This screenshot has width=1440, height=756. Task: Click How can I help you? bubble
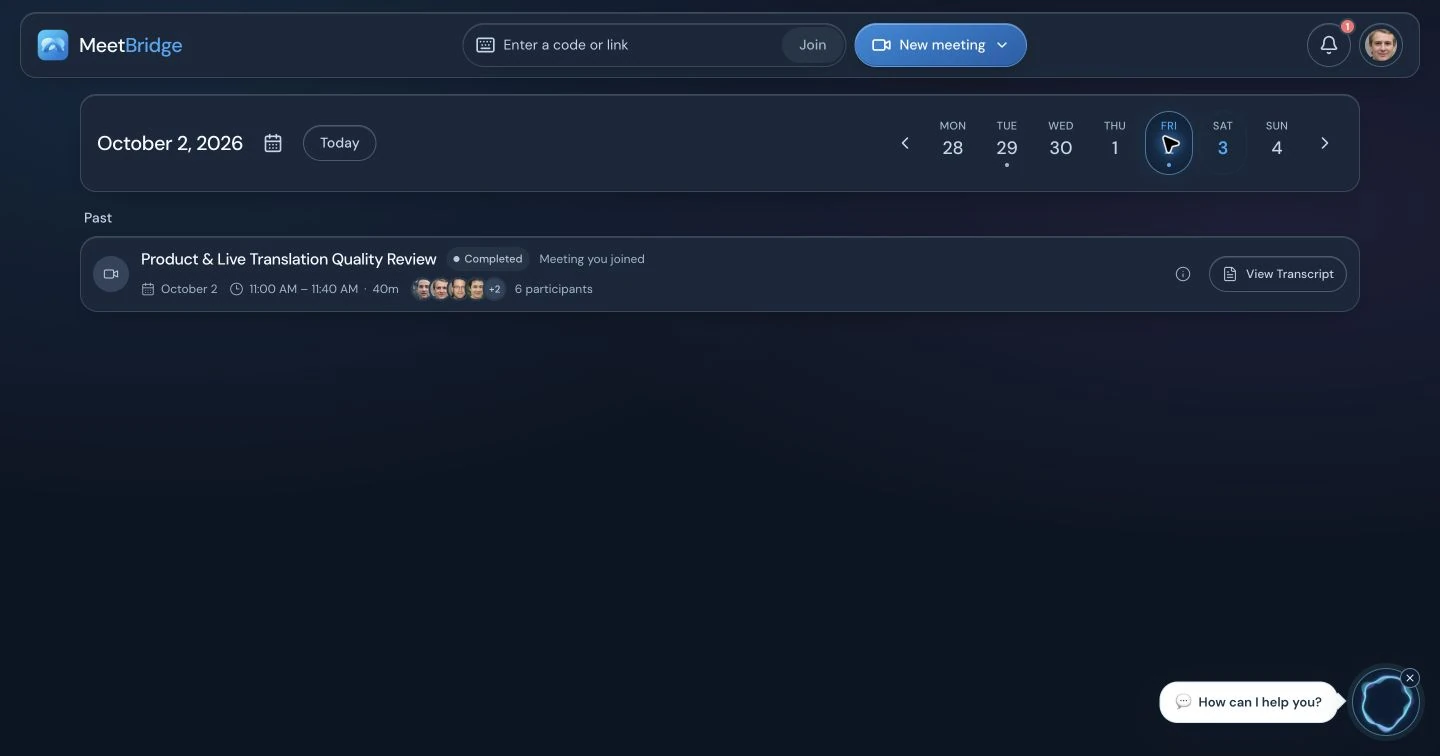(x=1249, y=702)
